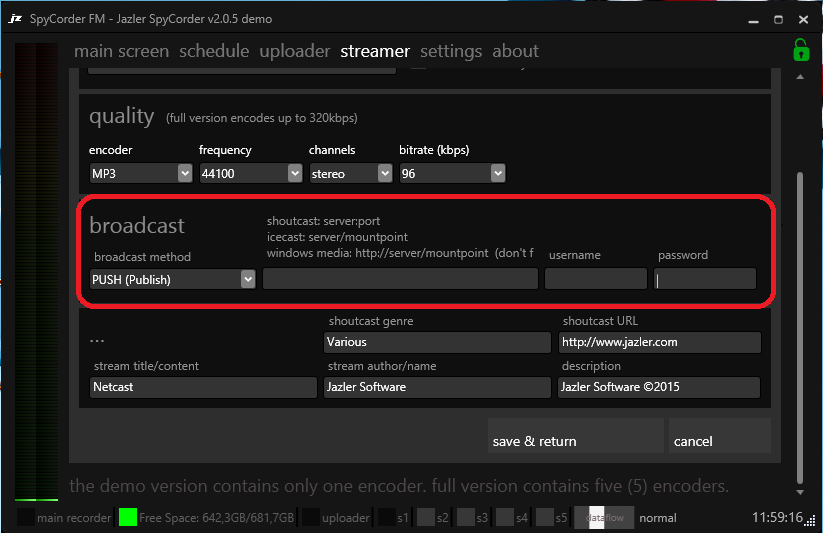
Task: Select the streamer tab
Action: click(375, 51)
